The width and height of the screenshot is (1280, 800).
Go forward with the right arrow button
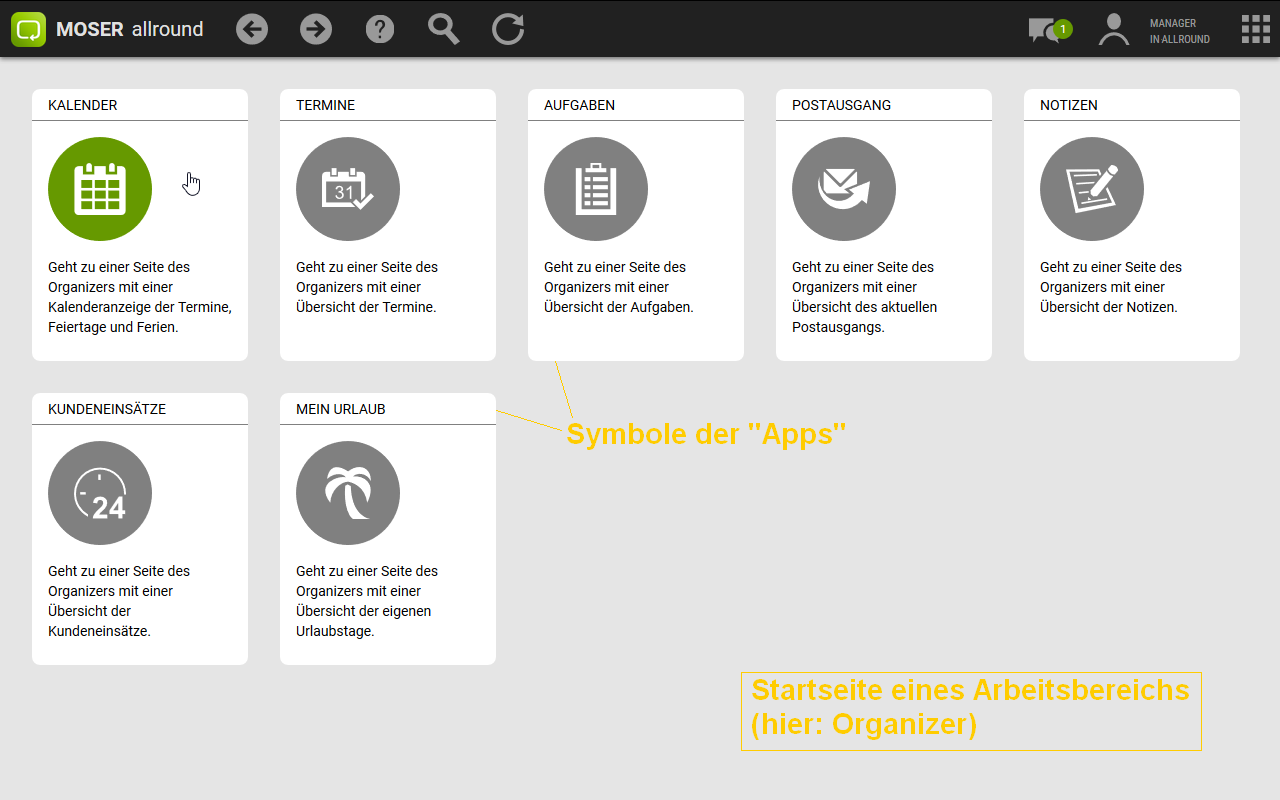(x=316, y=29)
